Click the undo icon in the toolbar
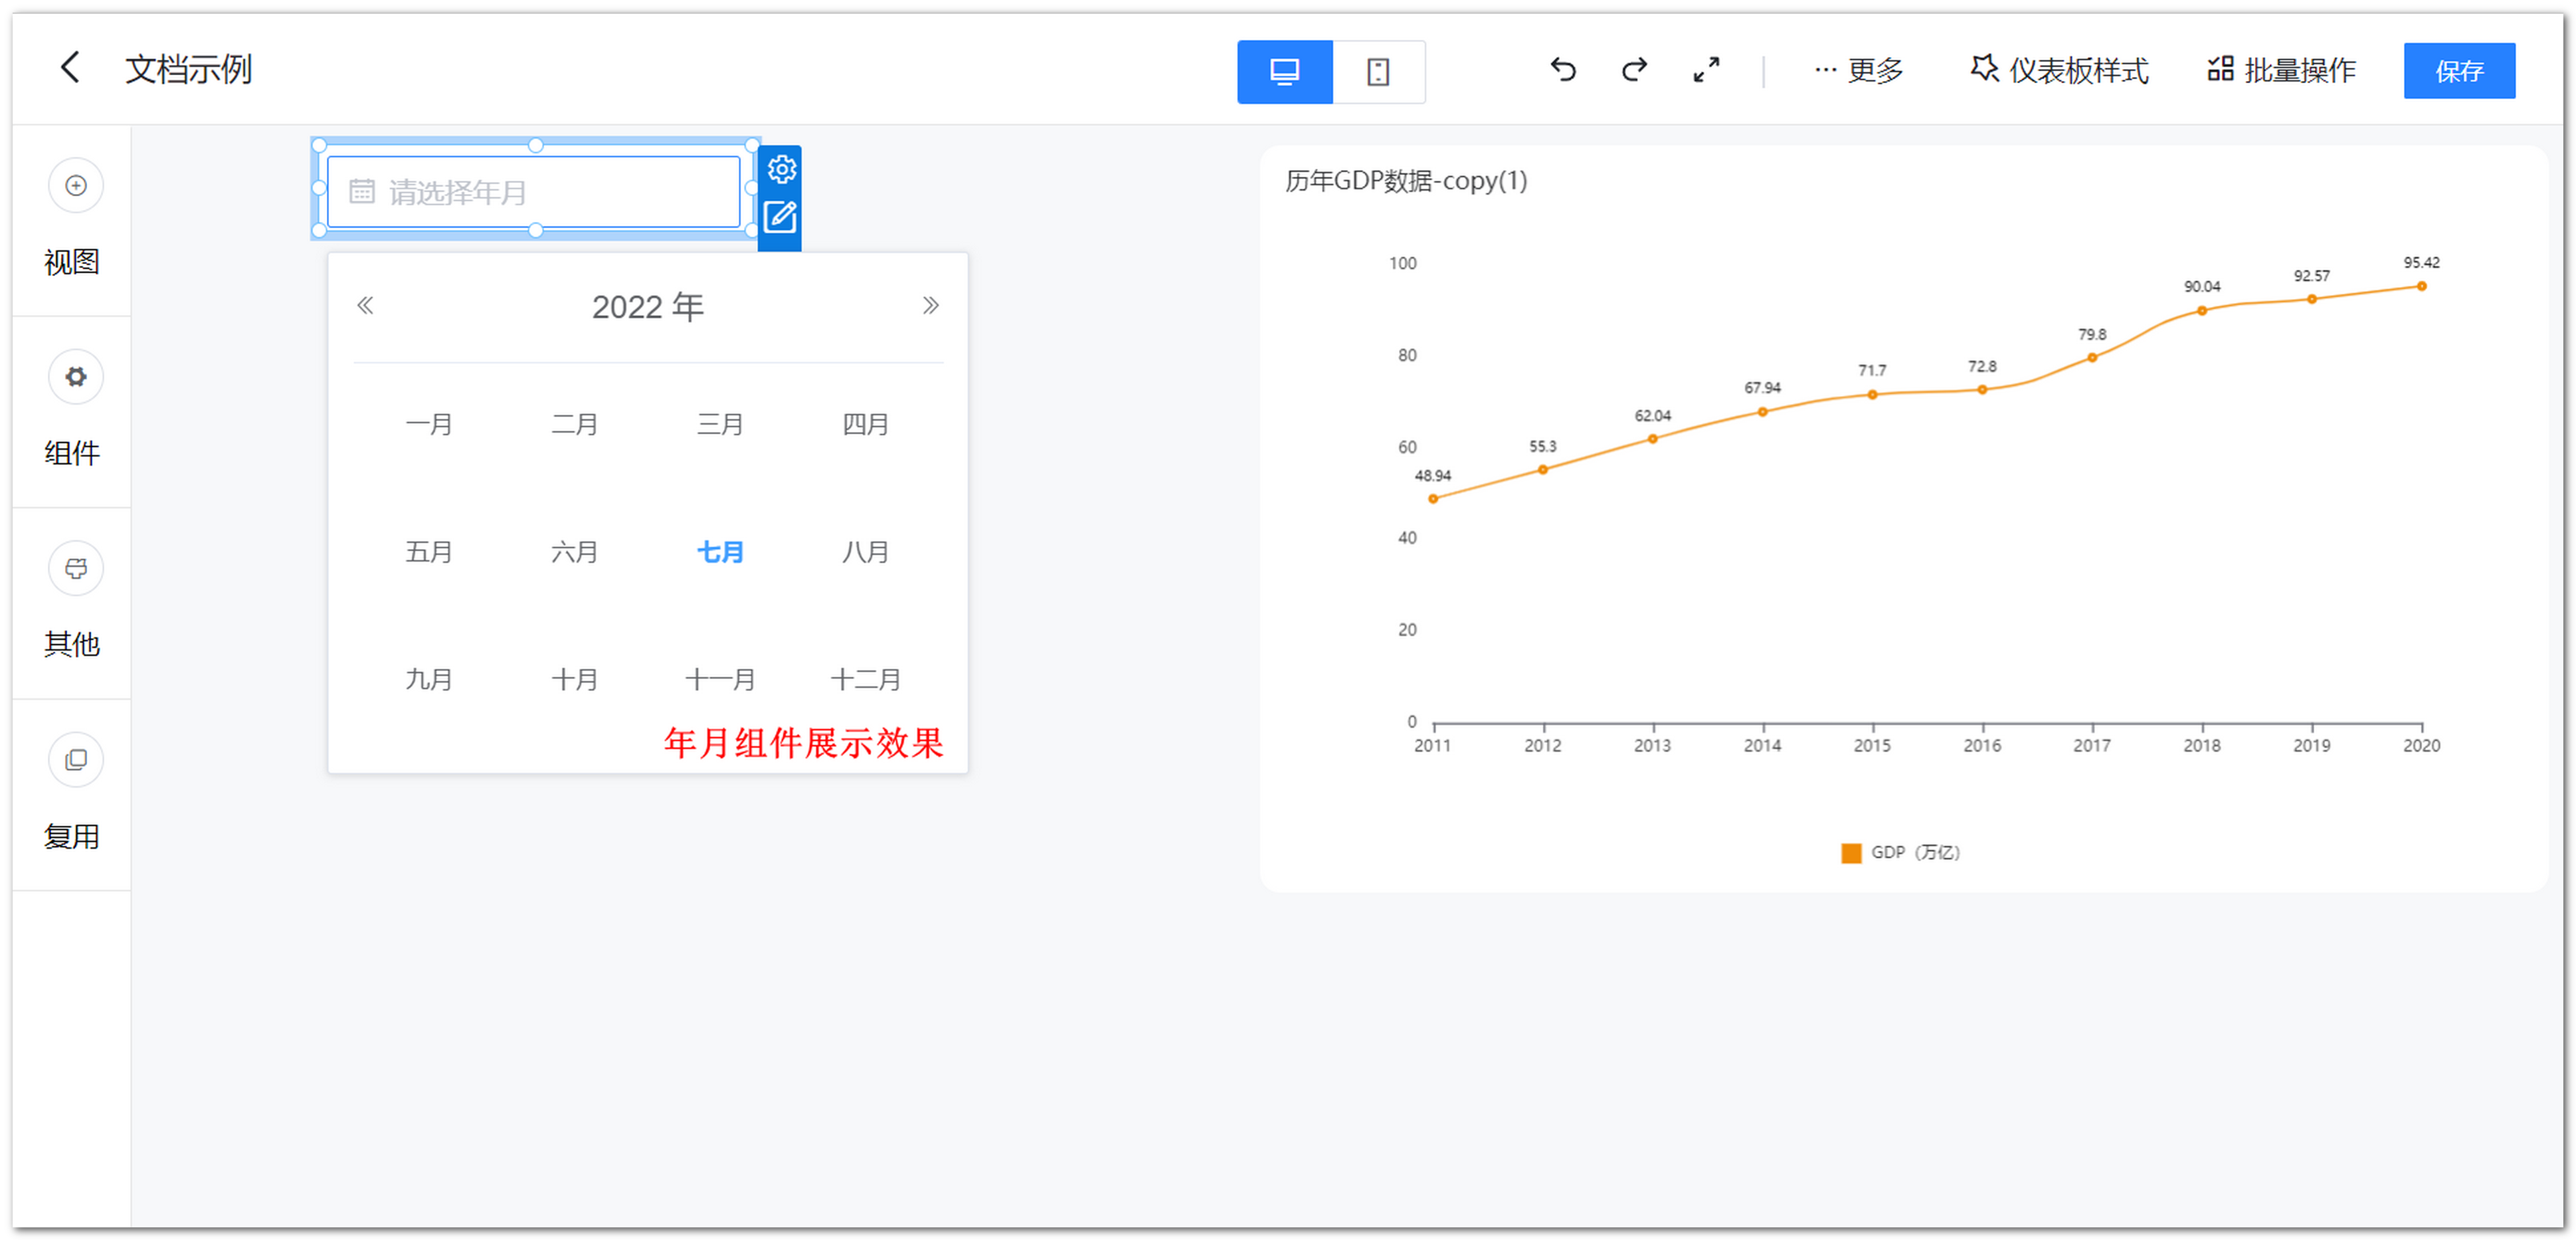This screenshot has height=1240, width=2576. pos(1562,70)
